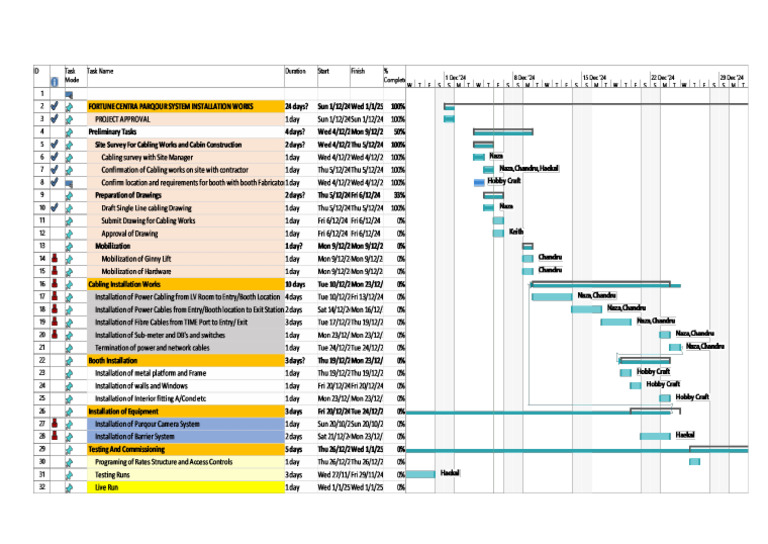Click the '22 Dec '24' timescale header

pos(662,77)
